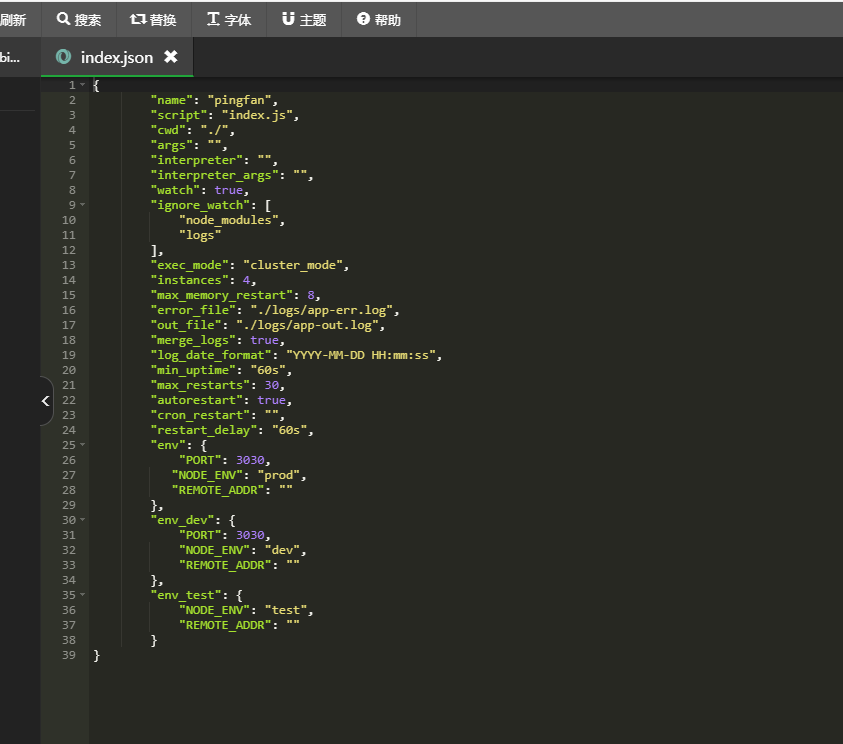Fold the ignore_watch array at line 9
The height and width of the screenshot is (744, 843).
tap(82, 205)
